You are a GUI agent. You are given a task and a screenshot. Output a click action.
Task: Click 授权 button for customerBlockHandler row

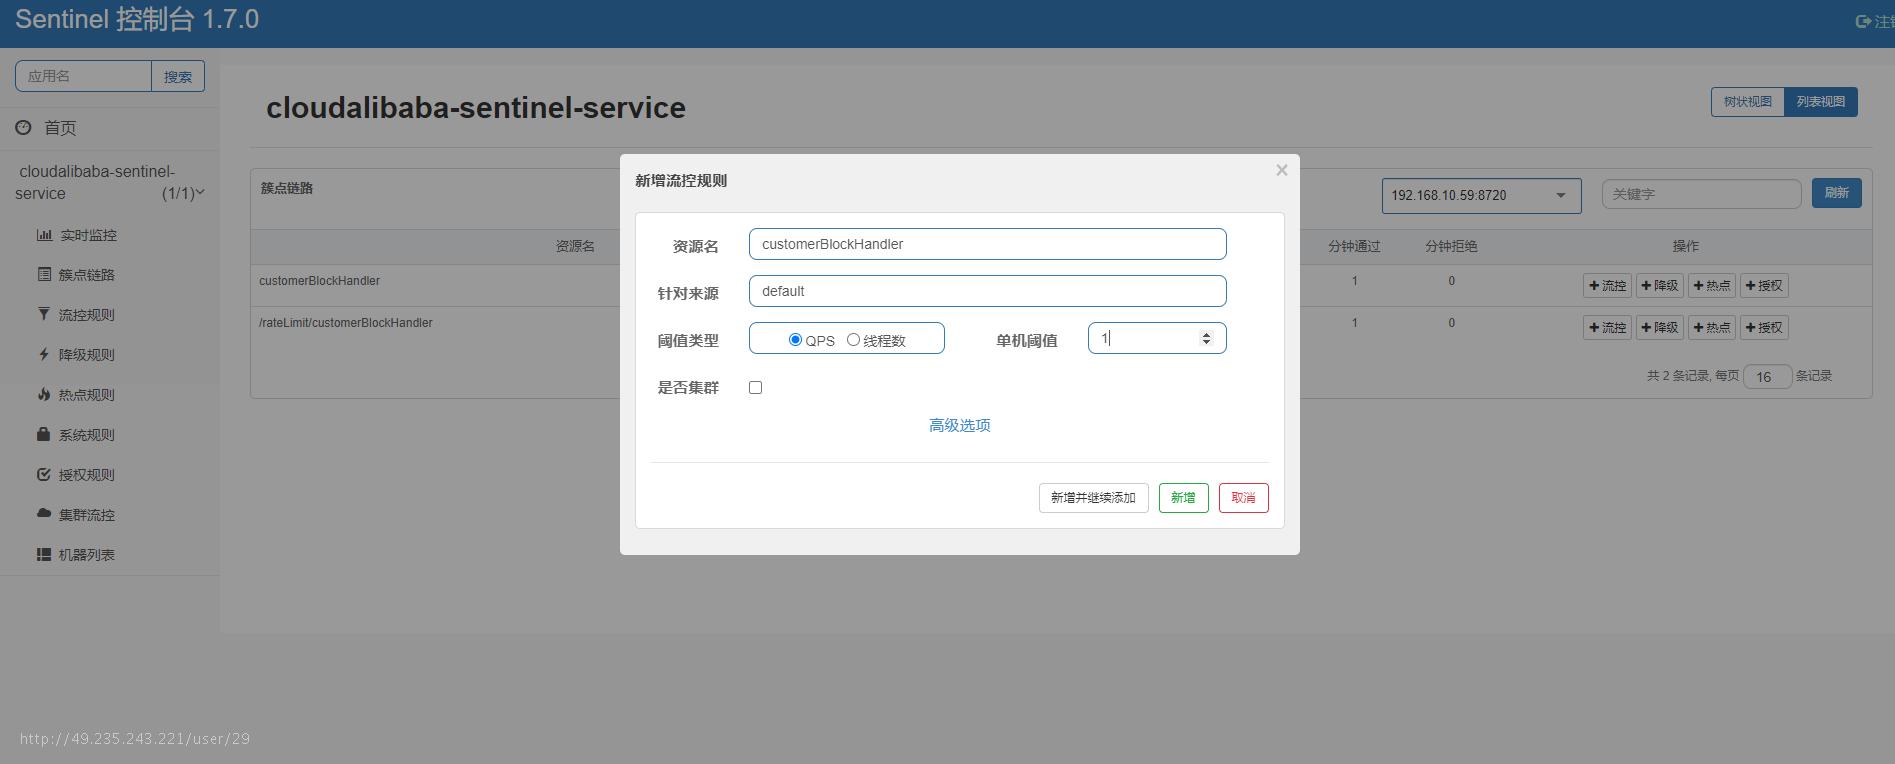1764,286
